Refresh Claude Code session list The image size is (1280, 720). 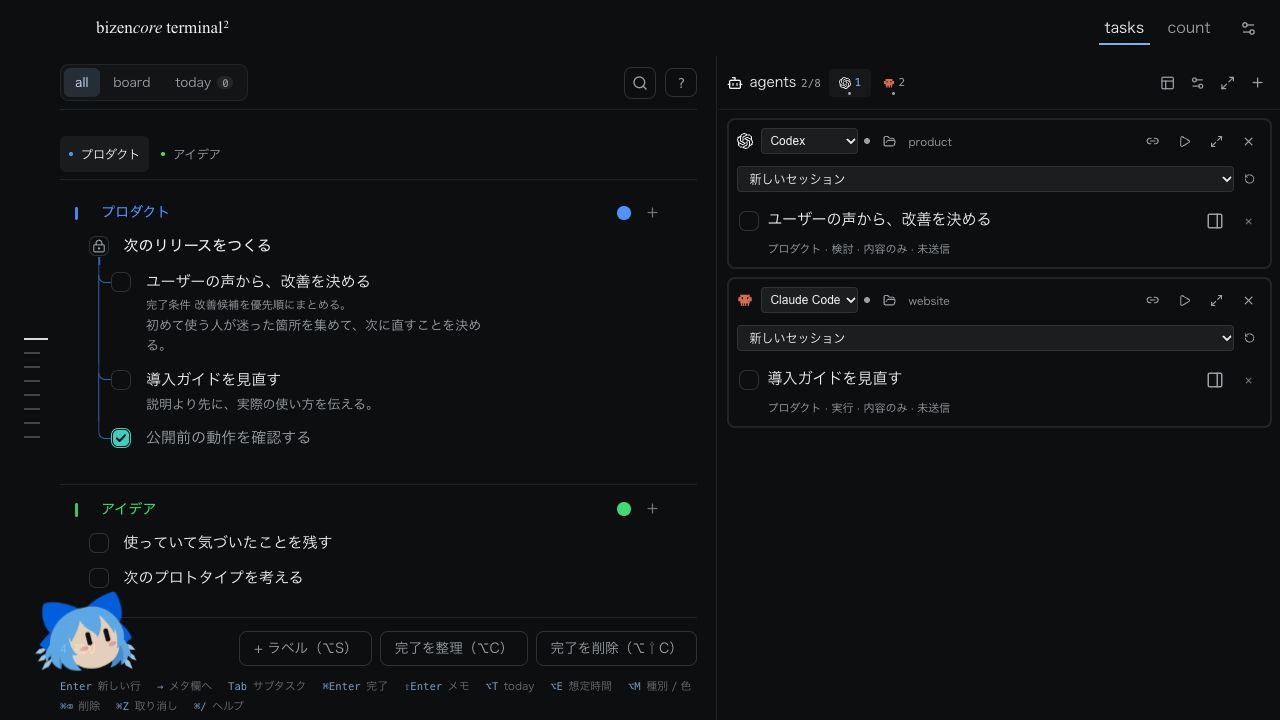(x=1249, y=338)
